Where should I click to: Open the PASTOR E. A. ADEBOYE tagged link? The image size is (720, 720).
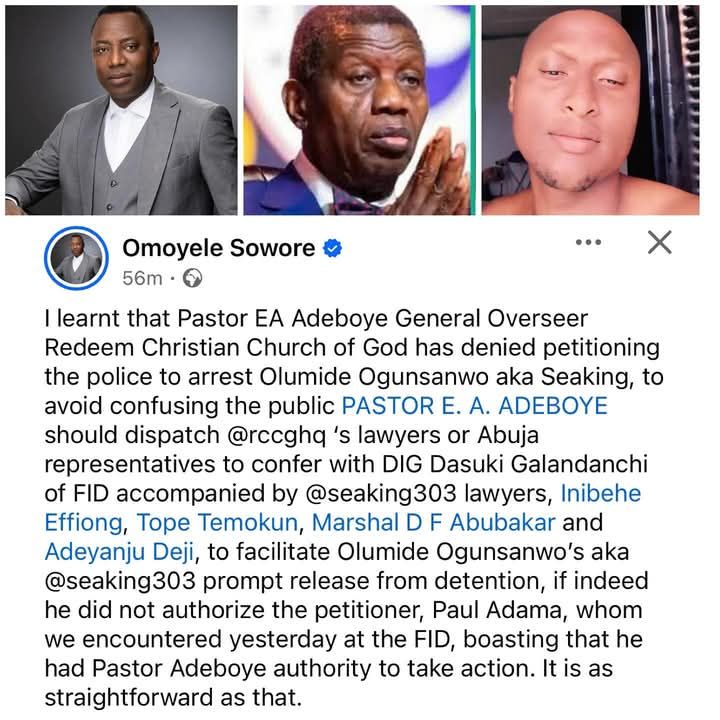(475, 406)
